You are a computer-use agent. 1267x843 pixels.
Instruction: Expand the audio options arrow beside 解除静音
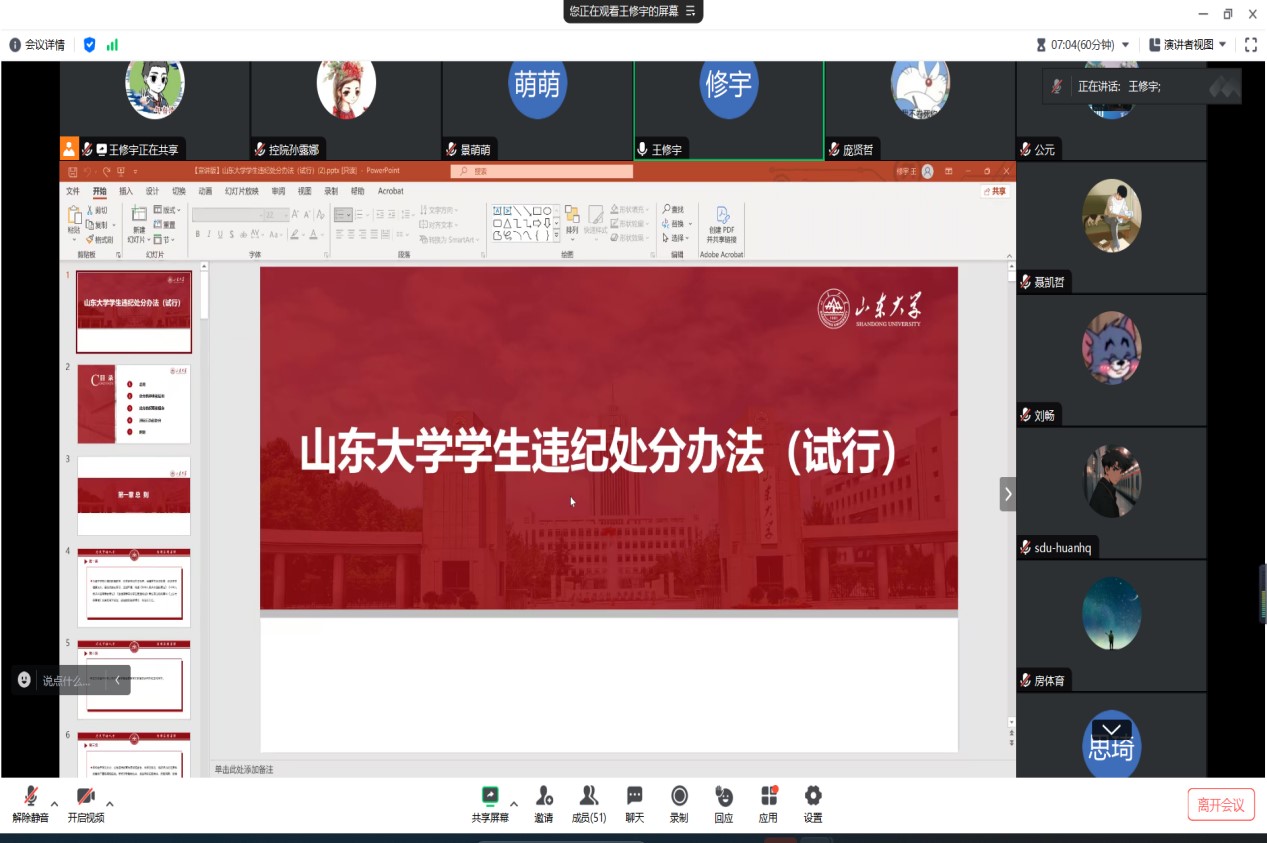[54, 803]
